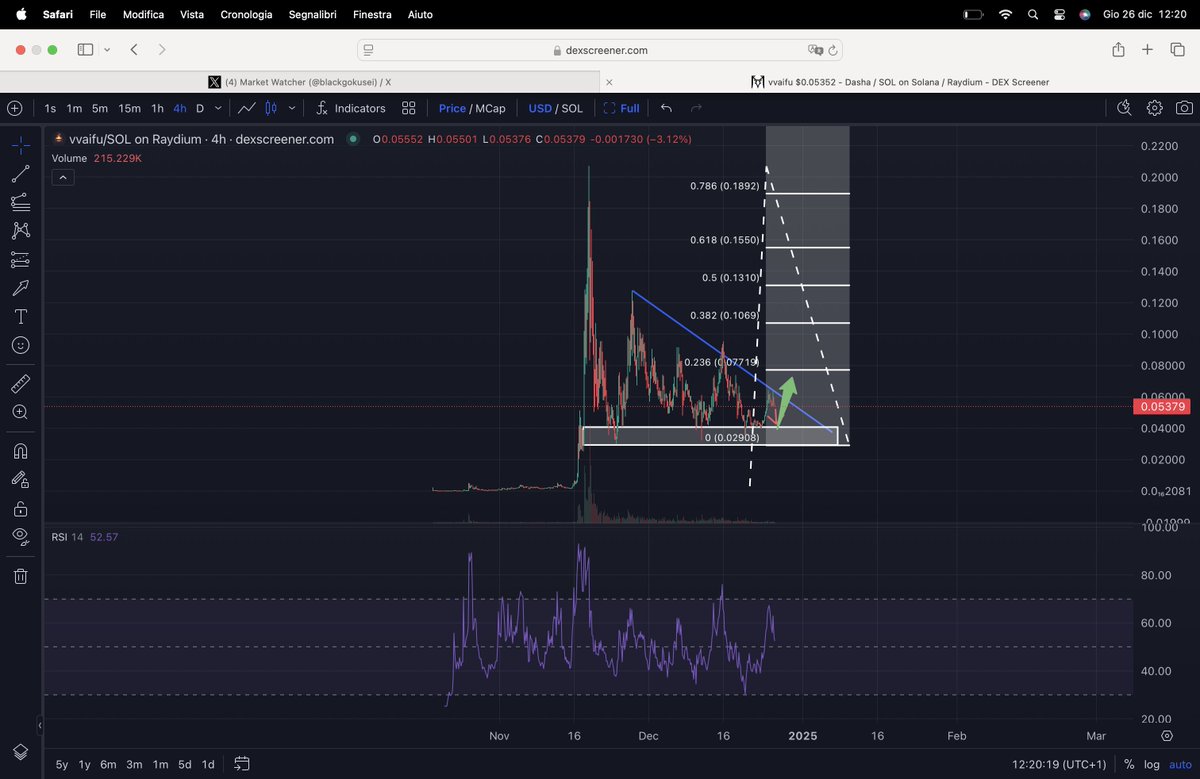Viewport: 1200px width, 779px height.
Task: Open chart settings gear in toolbar
Action: point(1155,108)
